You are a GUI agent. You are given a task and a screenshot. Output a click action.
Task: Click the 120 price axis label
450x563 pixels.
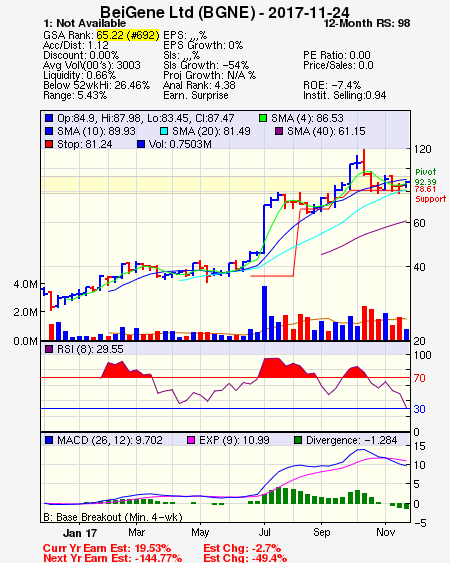[422, 149]
